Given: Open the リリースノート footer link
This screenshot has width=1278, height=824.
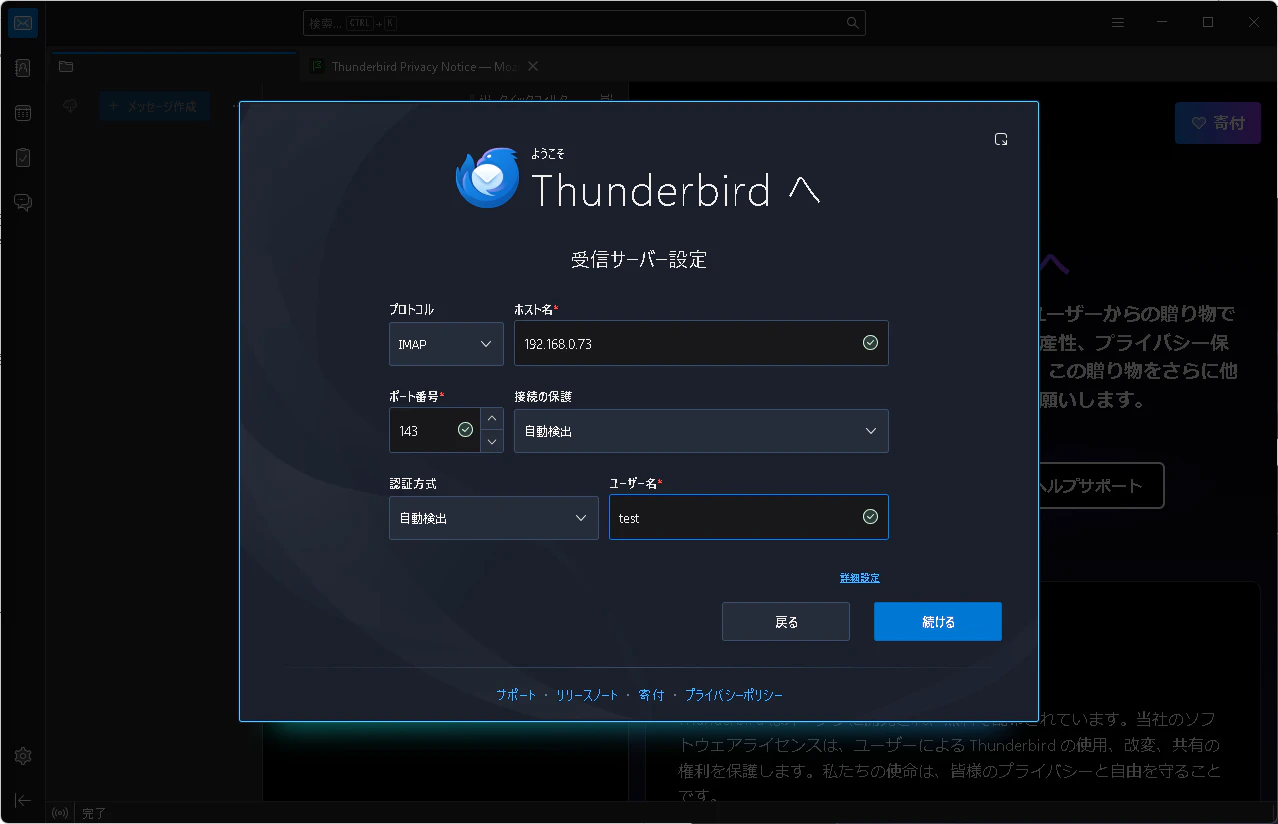Looking at the screenshot, I should 587,695.
